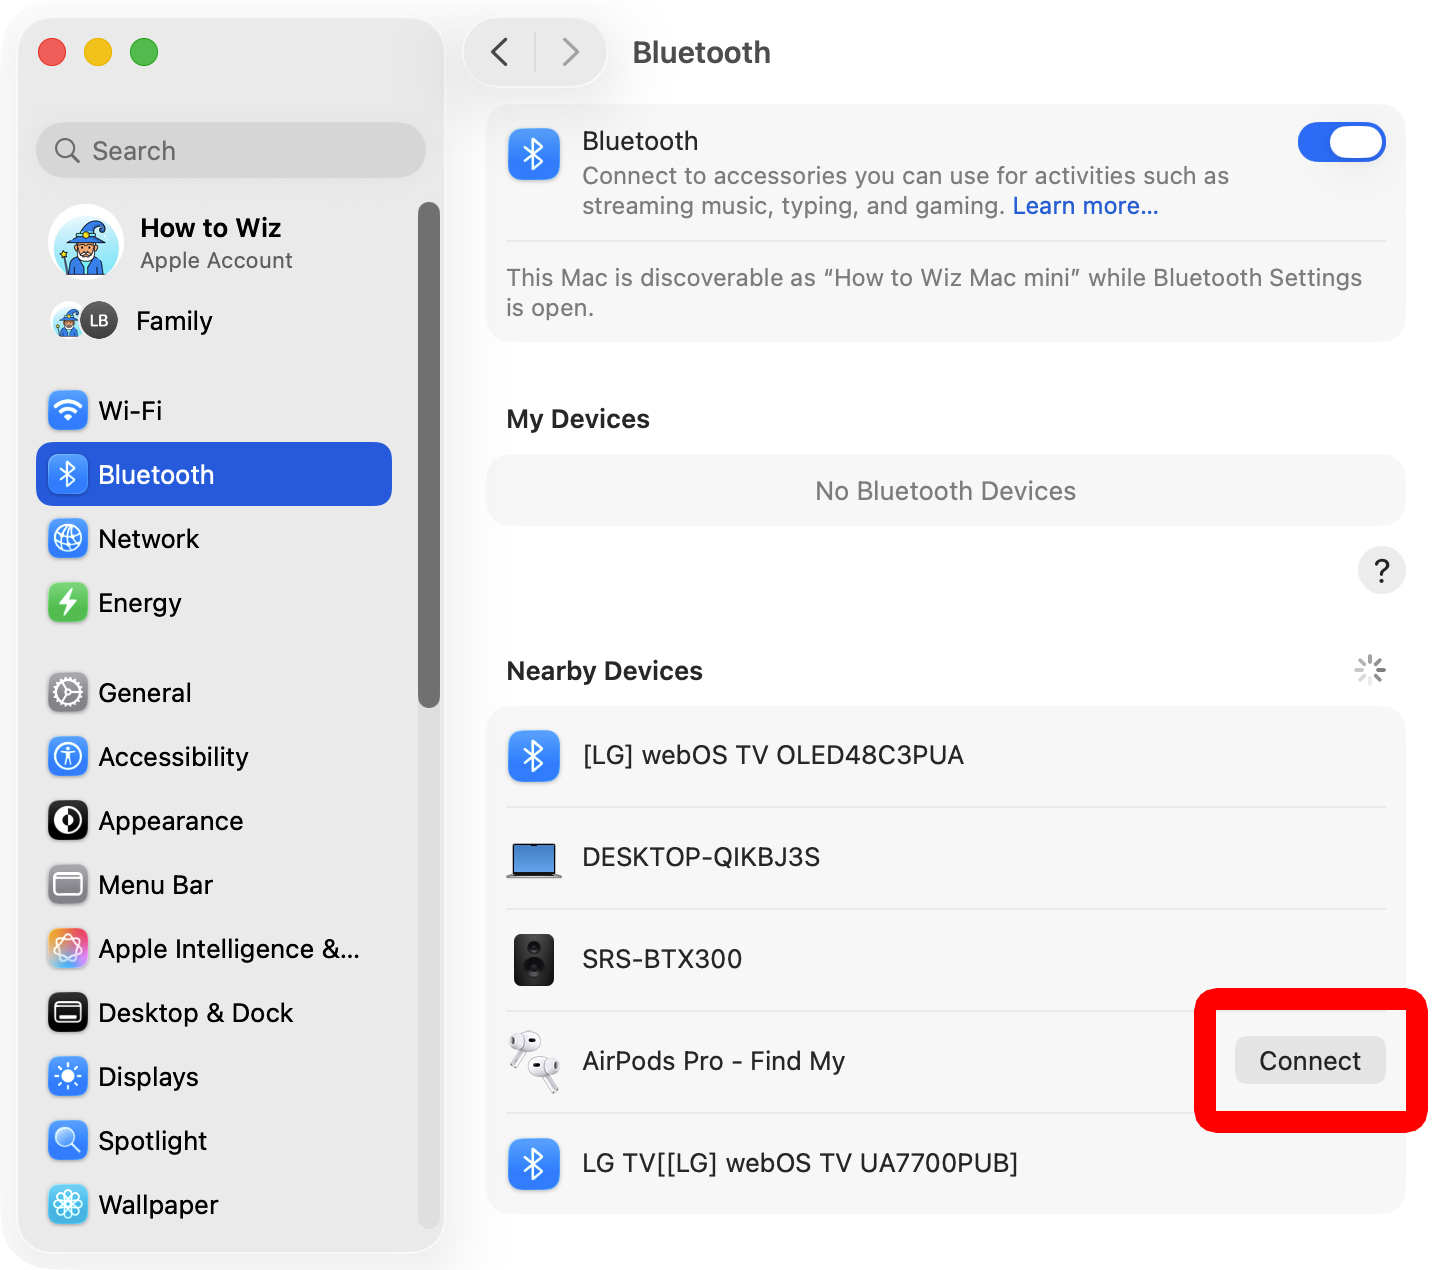
Task: Click the Spotlight icon in the sidebar
Action: click(67, 1140)
